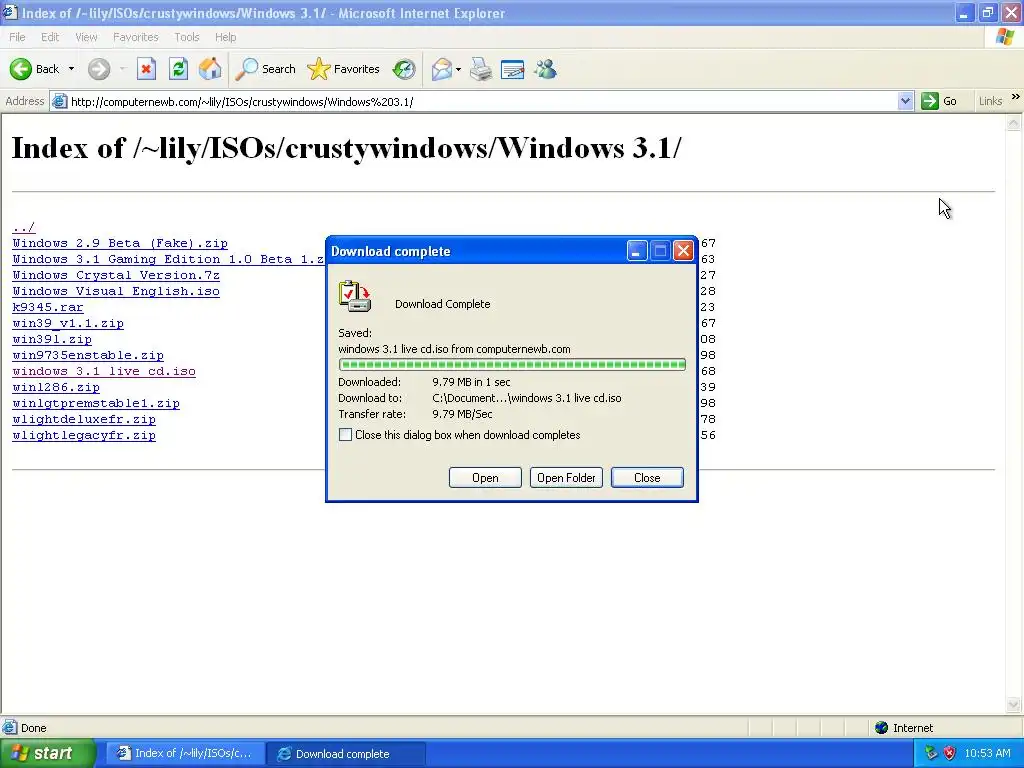The image size is (1024, 768).
Task: Open Windows Crystal Version.7z link
Action: point(116,275)
